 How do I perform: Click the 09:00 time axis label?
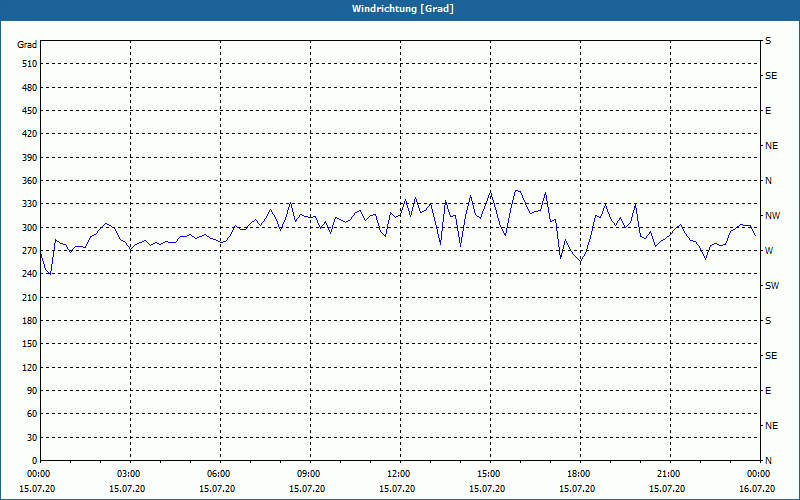tap(310, 474)
